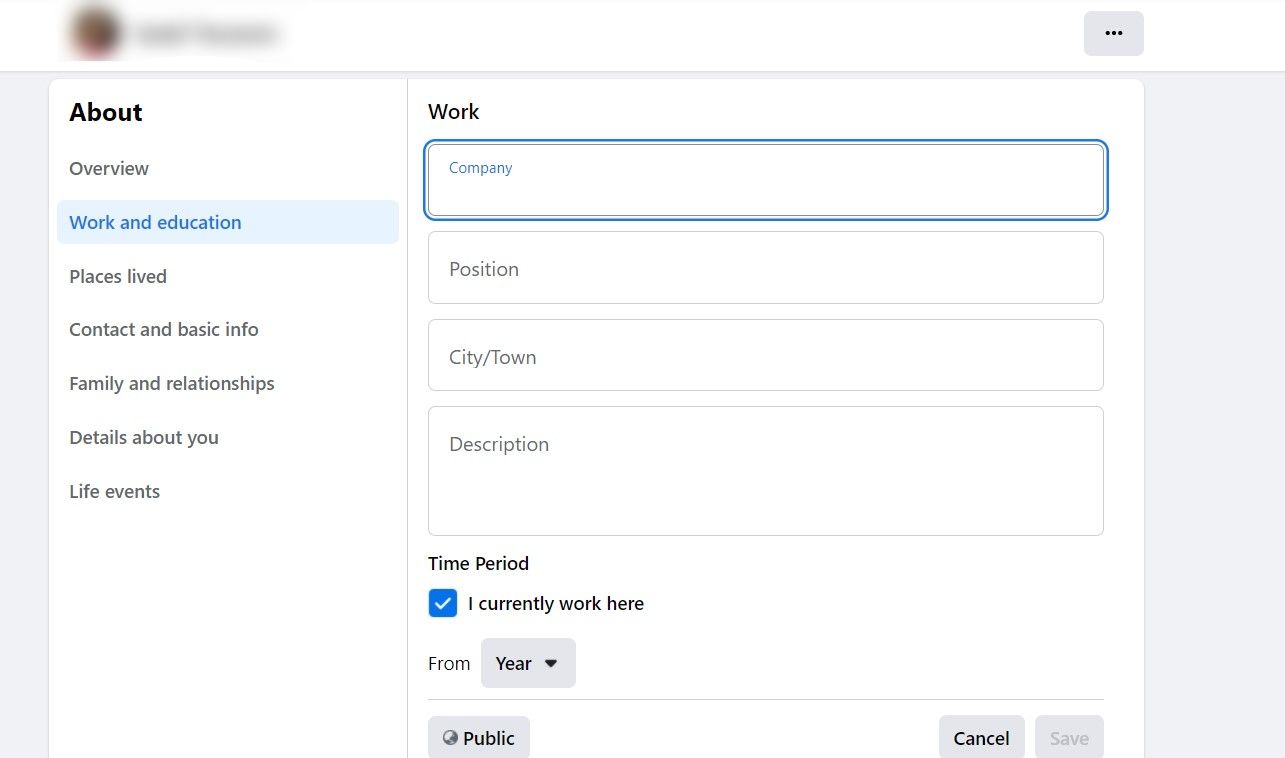Click the Cancel button
The height and width of the screenshot is (758, 1285).
tap(981, 737)
